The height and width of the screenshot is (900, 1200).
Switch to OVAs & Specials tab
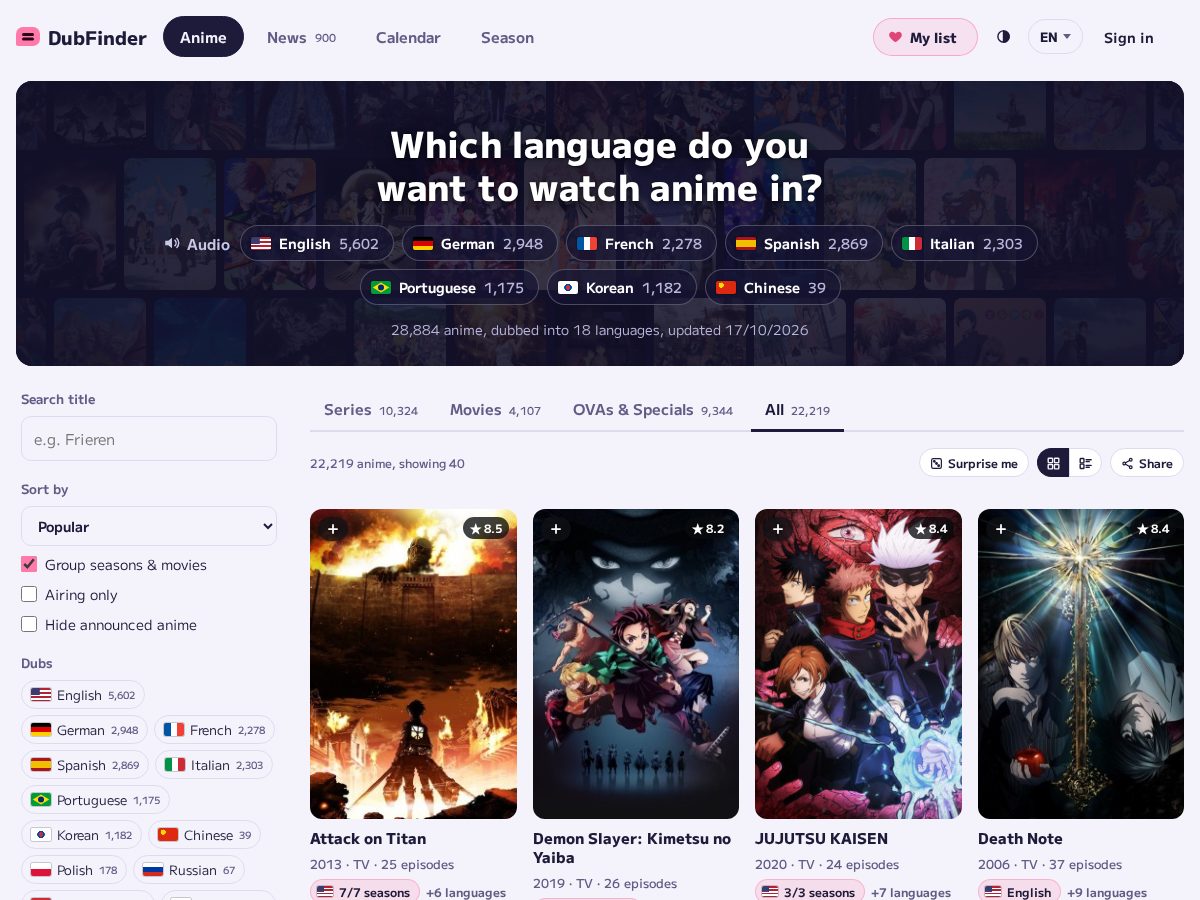click(x=653, y=410)
